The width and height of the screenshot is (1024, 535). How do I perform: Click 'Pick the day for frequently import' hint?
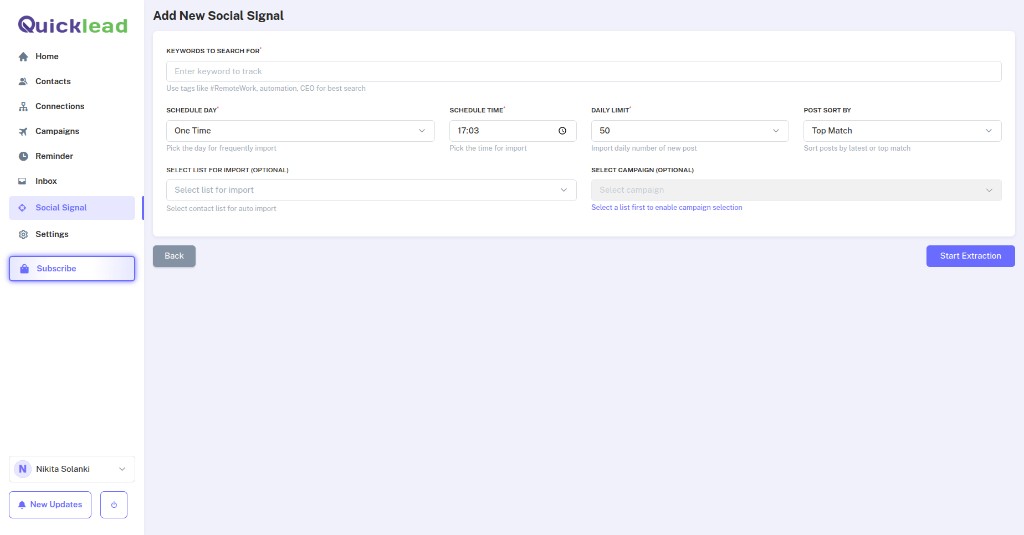(x=221, y=148)
